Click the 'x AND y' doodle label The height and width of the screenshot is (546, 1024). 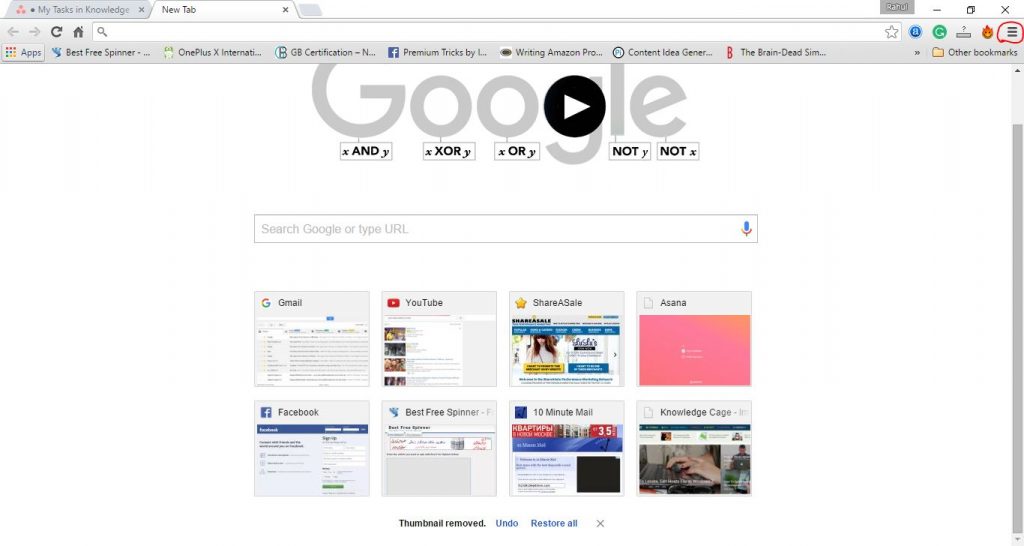click(x=366, y=152)
